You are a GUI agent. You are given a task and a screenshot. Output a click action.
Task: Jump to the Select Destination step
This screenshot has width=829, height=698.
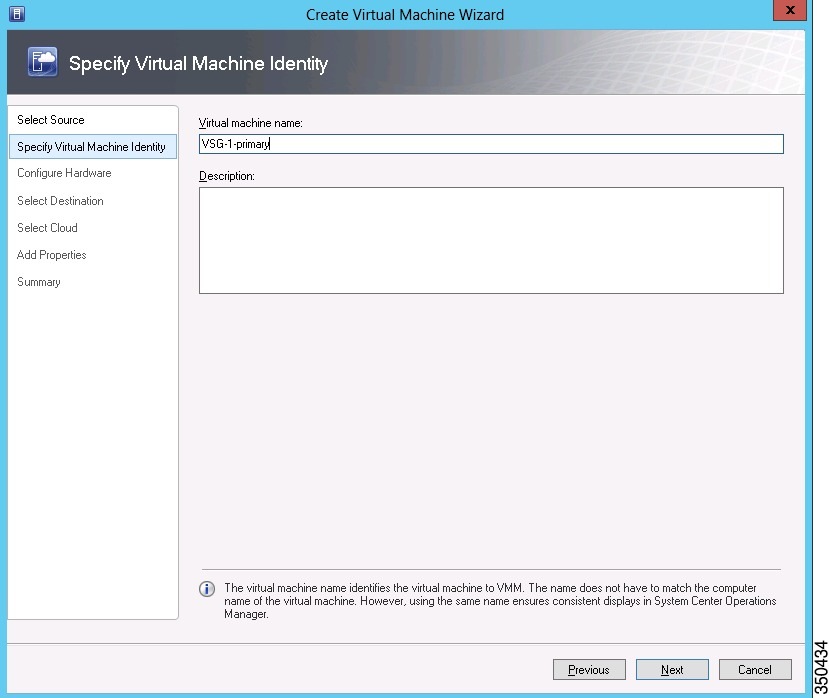point(60,201)
